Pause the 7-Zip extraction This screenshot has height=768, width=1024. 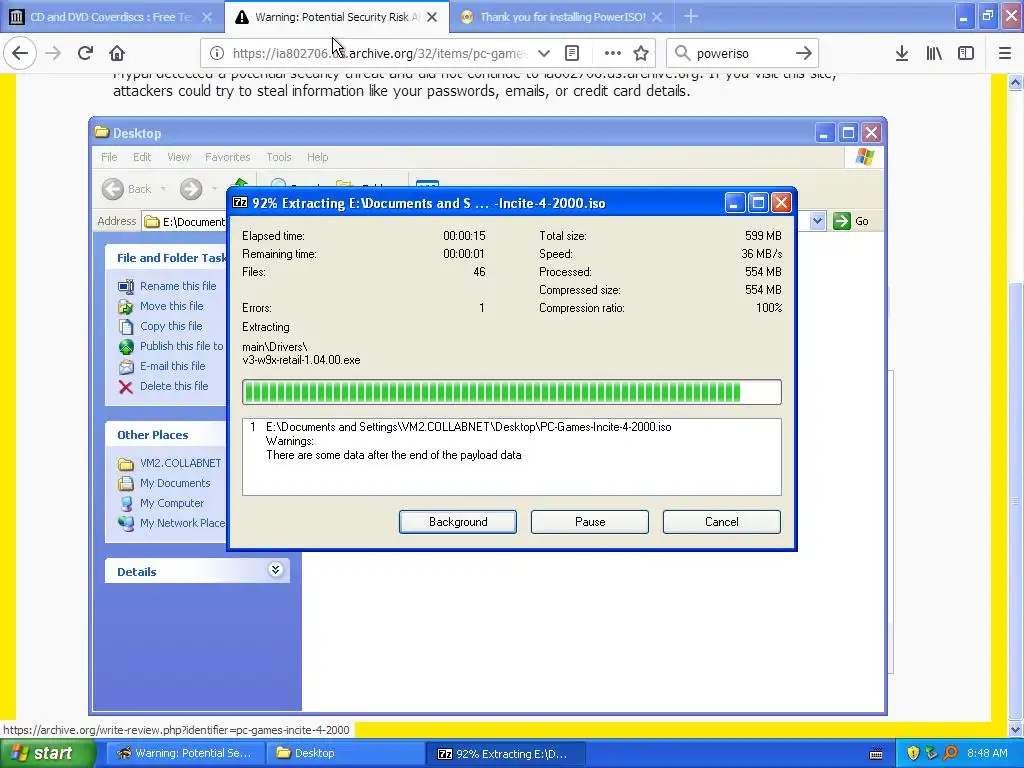coord(590,522)
